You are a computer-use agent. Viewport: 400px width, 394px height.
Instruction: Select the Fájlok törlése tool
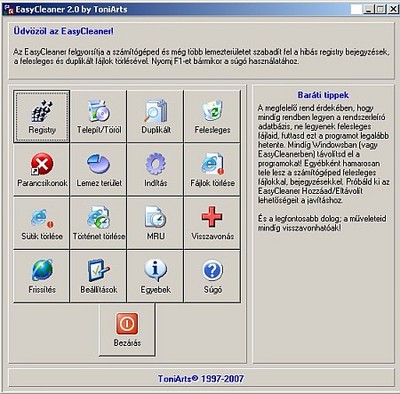coord(212,170)
